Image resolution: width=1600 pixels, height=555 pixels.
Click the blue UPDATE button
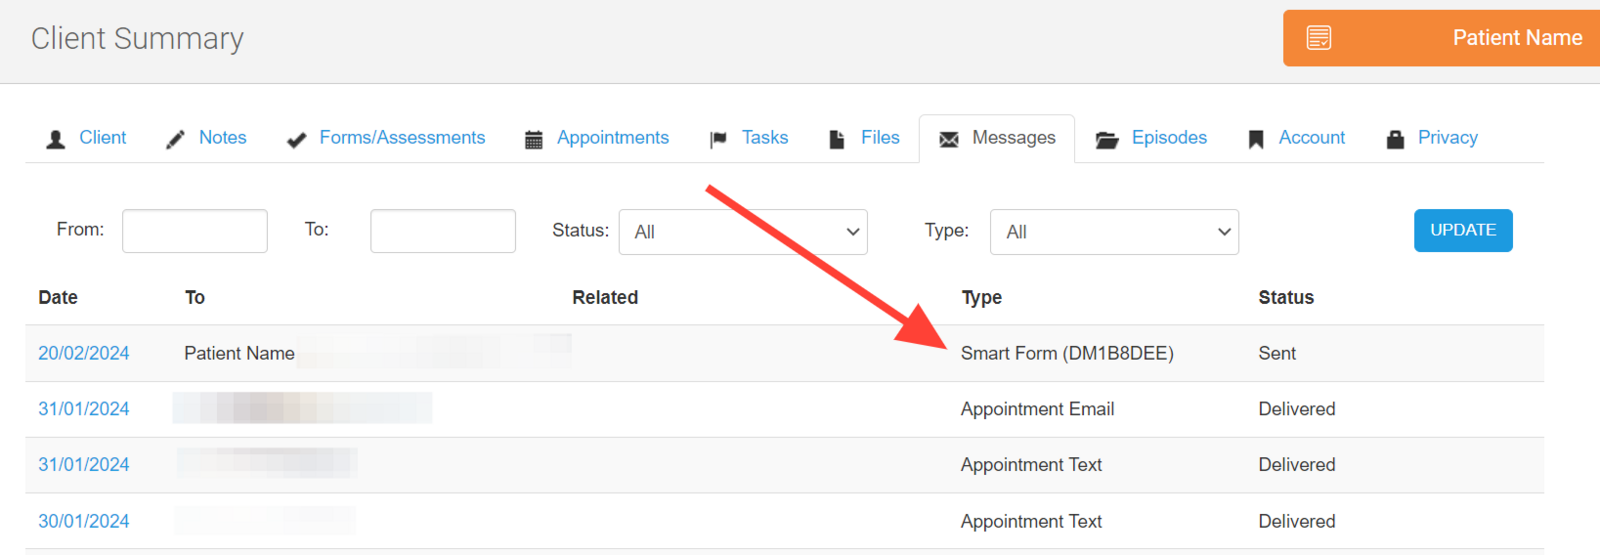[1463, 230]
